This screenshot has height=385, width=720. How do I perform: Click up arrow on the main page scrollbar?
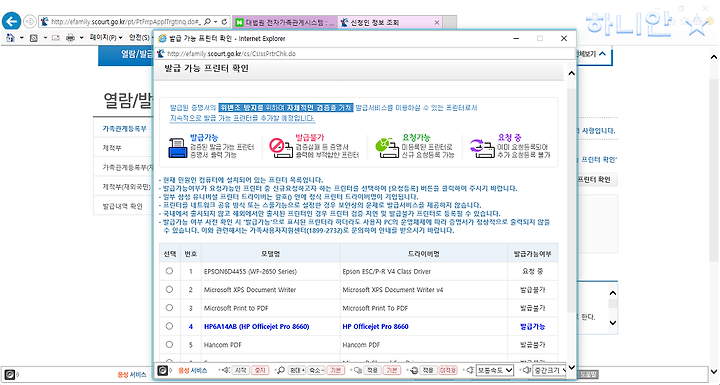point(714,57)
